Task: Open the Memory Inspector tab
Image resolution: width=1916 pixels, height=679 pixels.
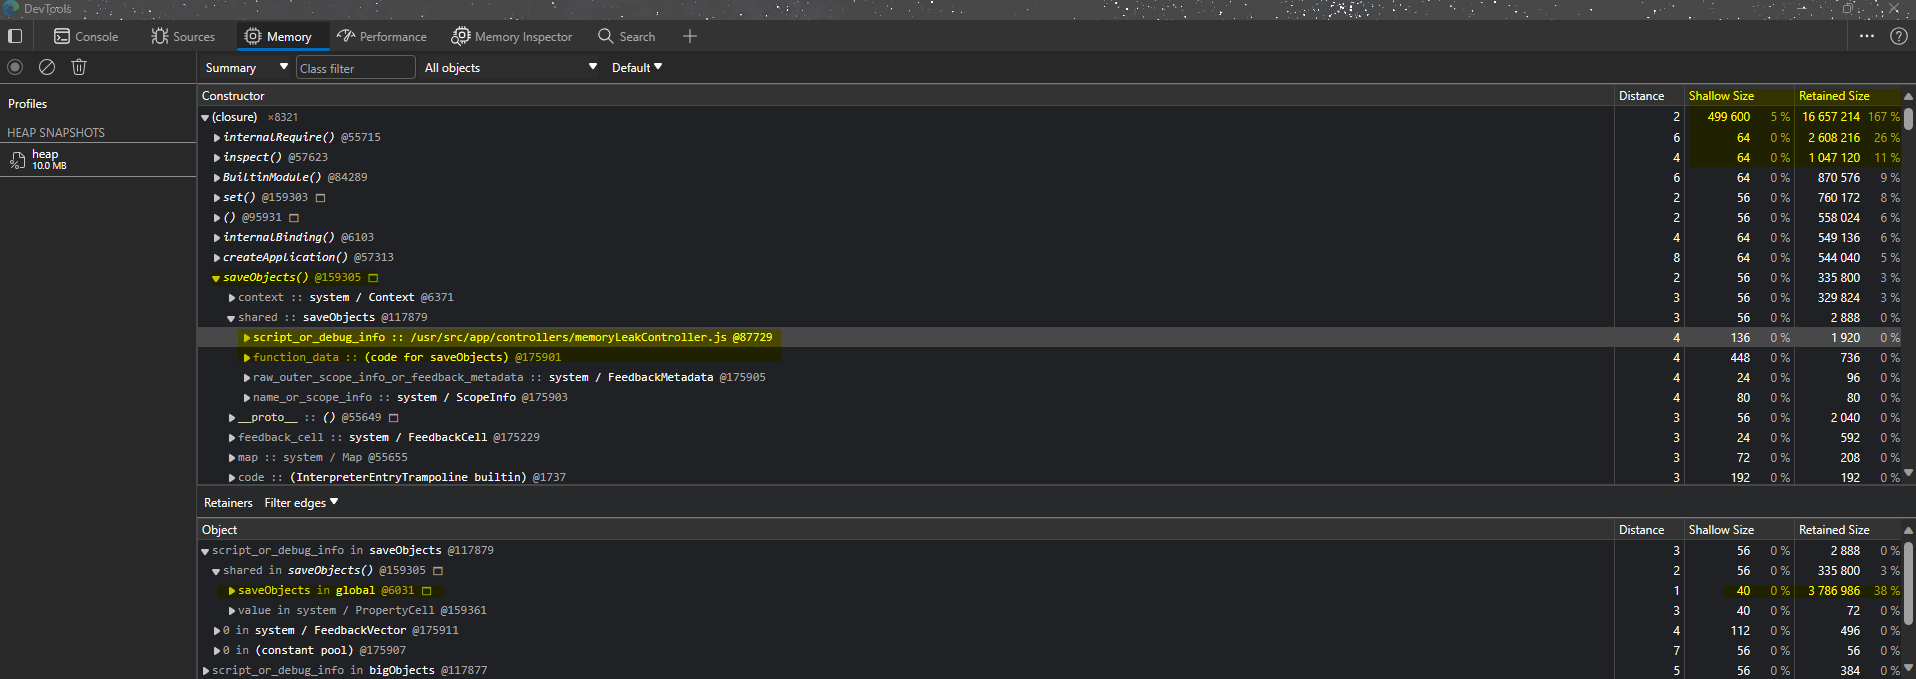Action: click(x=512, y=36)
